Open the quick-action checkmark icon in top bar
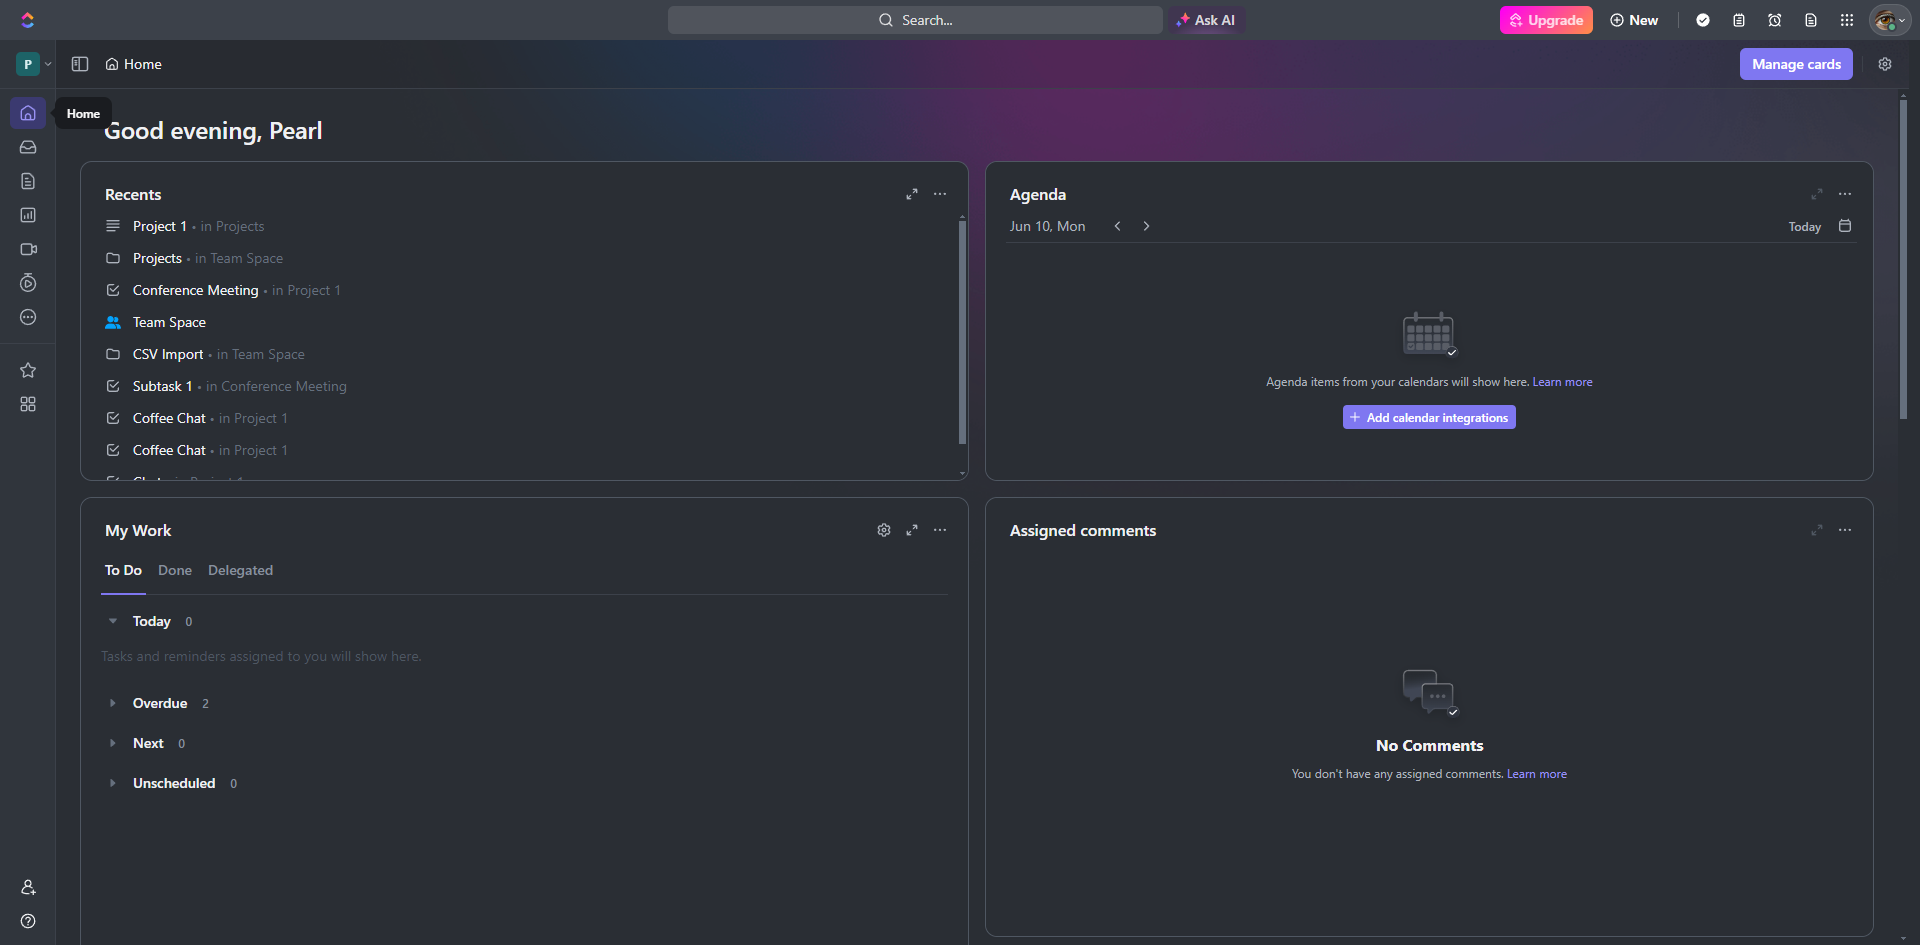The width and height of the screenshot is (1920, 945). click(x=1703, y=20)
